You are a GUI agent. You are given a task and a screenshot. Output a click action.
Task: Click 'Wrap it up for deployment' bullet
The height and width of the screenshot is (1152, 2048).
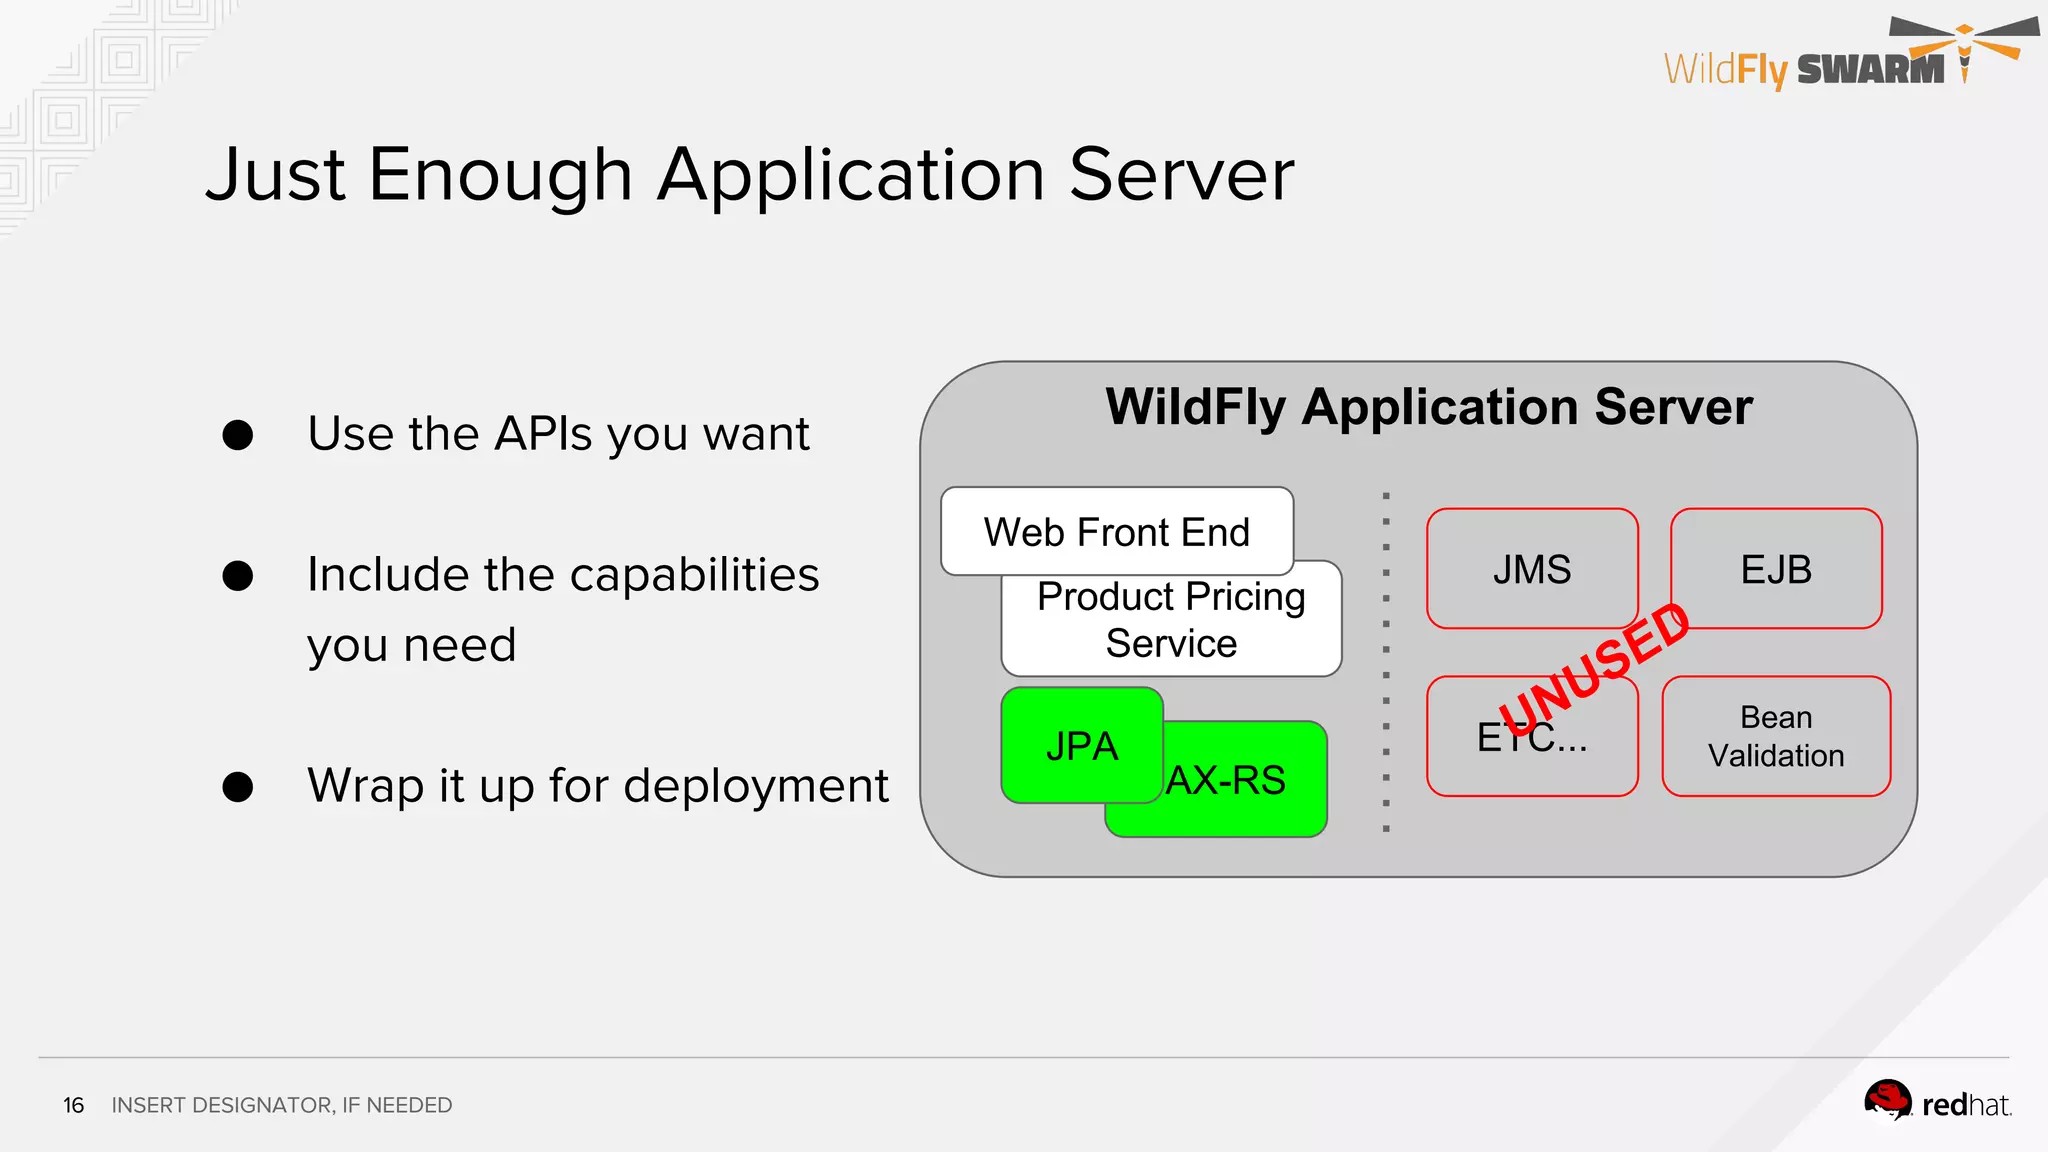598,786
